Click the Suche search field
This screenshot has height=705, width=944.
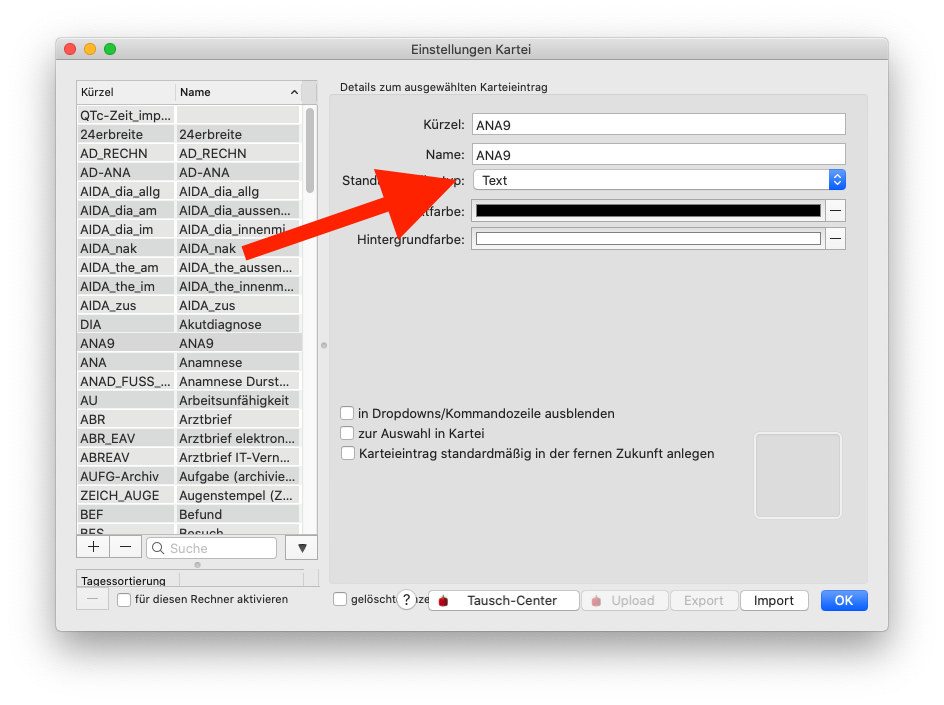(211, 548)
